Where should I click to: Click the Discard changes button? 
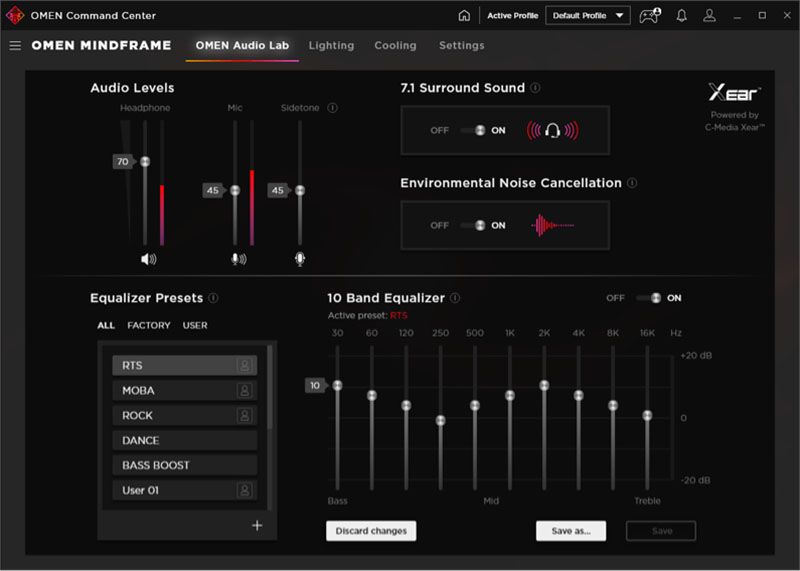pos(371,531)
